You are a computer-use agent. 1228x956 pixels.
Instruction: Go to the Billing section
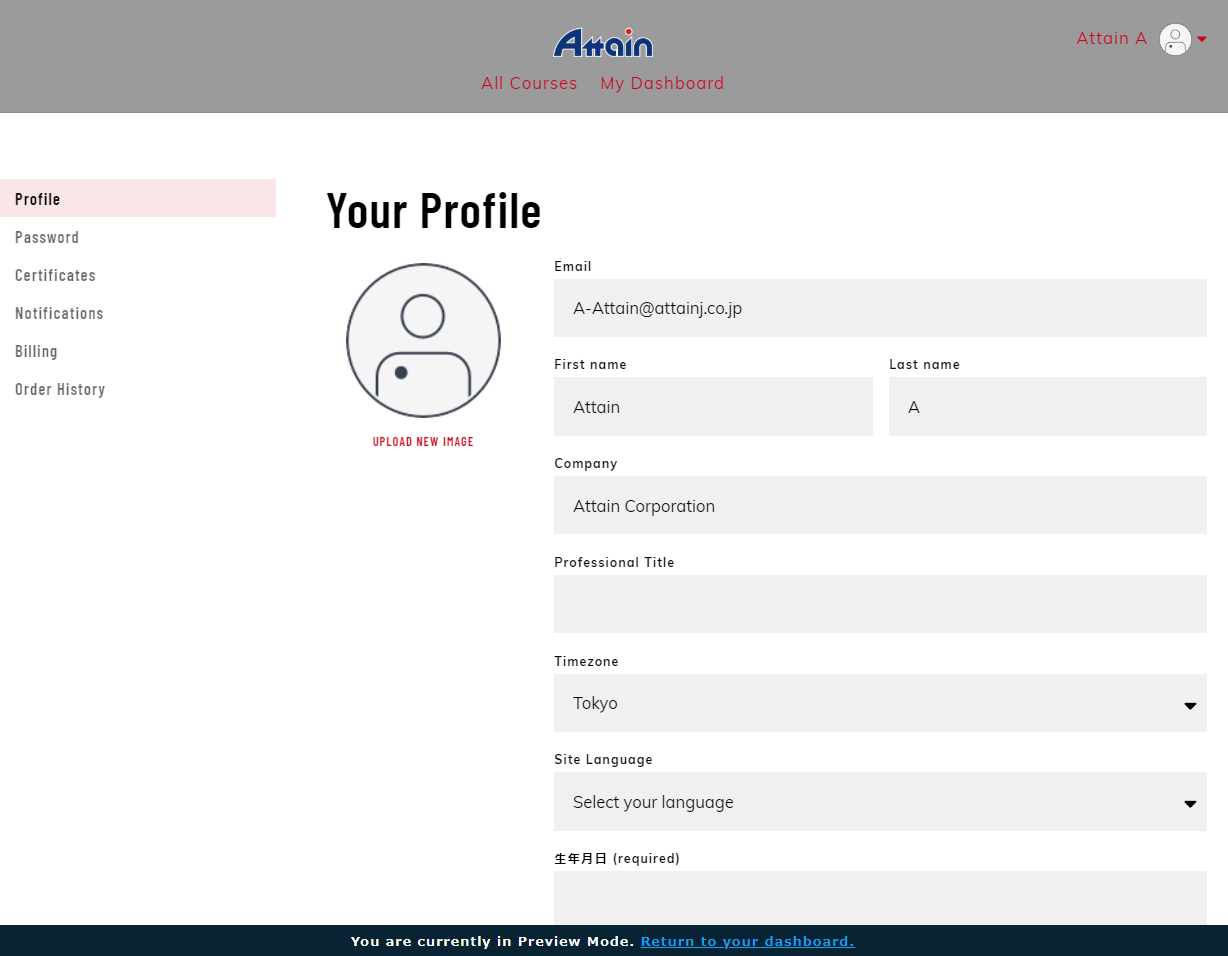[36, 351]
